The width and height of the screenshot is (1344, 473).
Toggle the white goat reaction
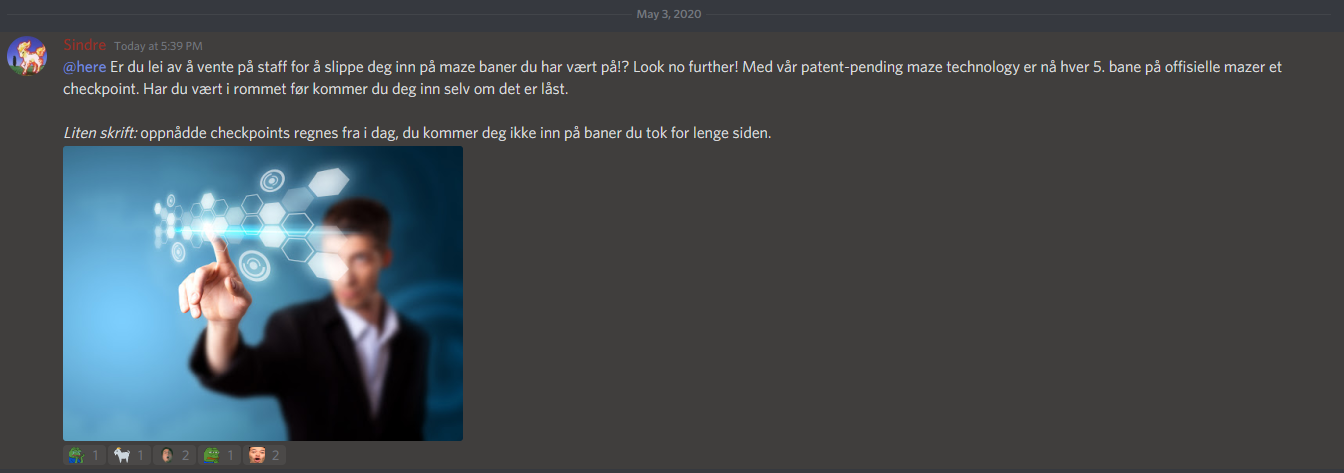[x=129, y=455]
